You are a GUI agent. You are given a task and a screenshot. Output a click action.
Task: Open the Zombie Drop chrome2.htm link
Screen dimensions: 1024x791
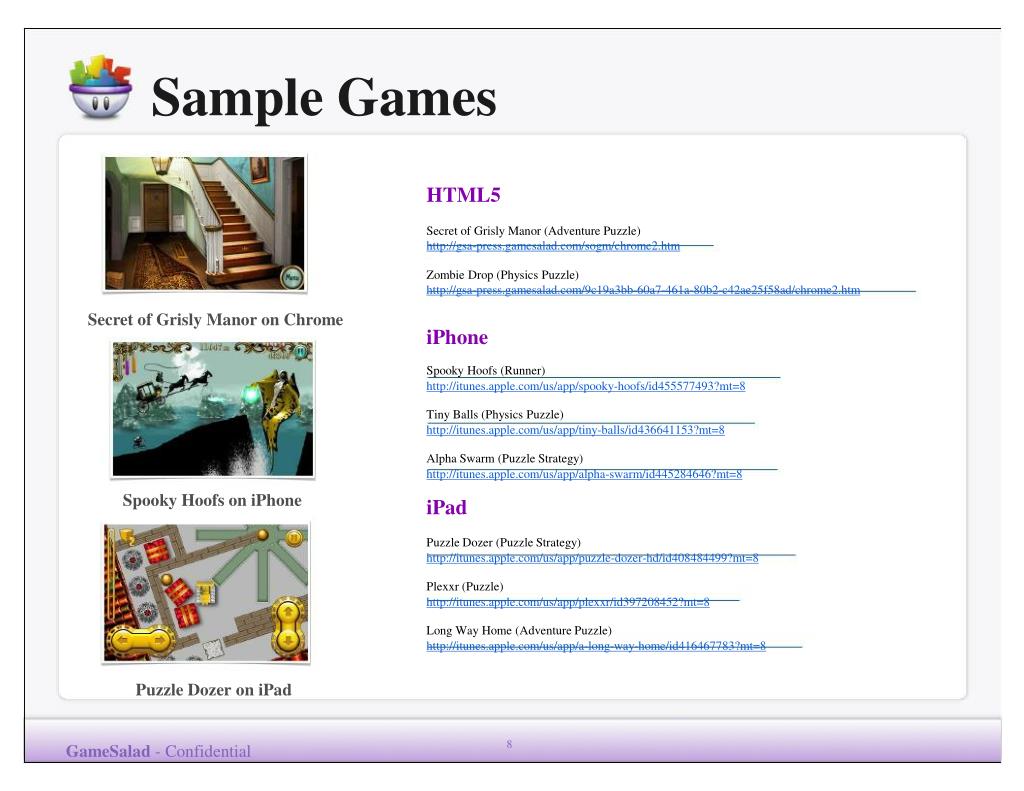pyautogui.click(x=643, y=290)
